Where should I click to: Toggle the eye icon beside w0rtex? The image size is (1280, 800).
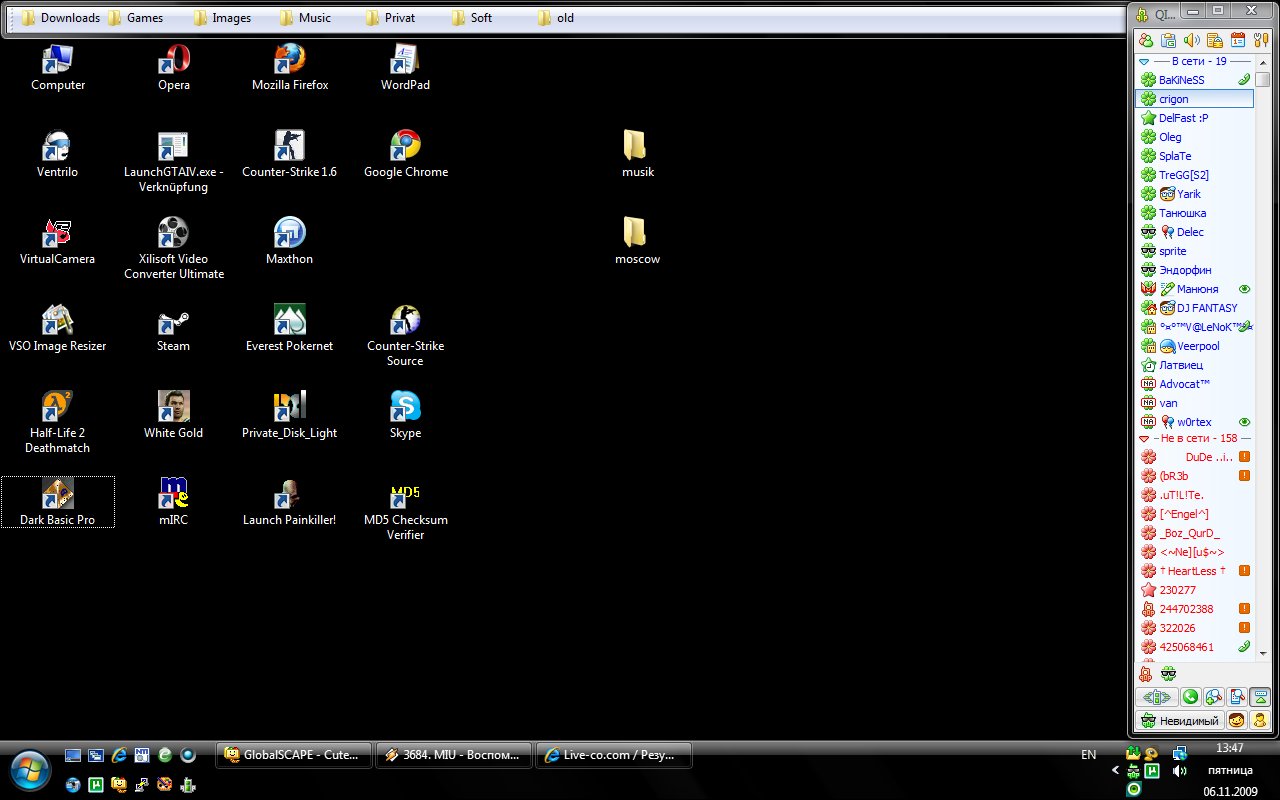pos(1245,422)
